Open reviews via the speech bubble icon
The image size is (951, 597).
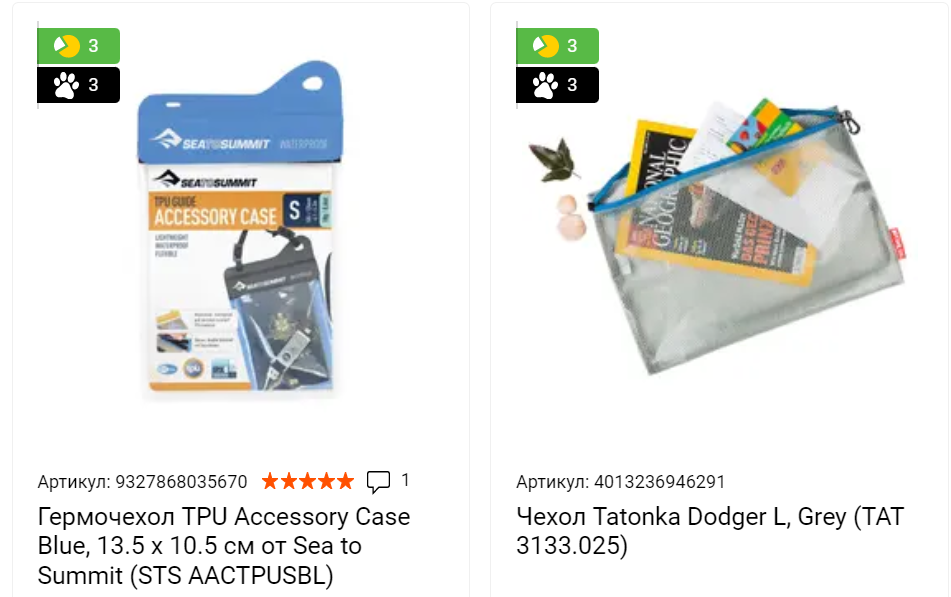378,481
